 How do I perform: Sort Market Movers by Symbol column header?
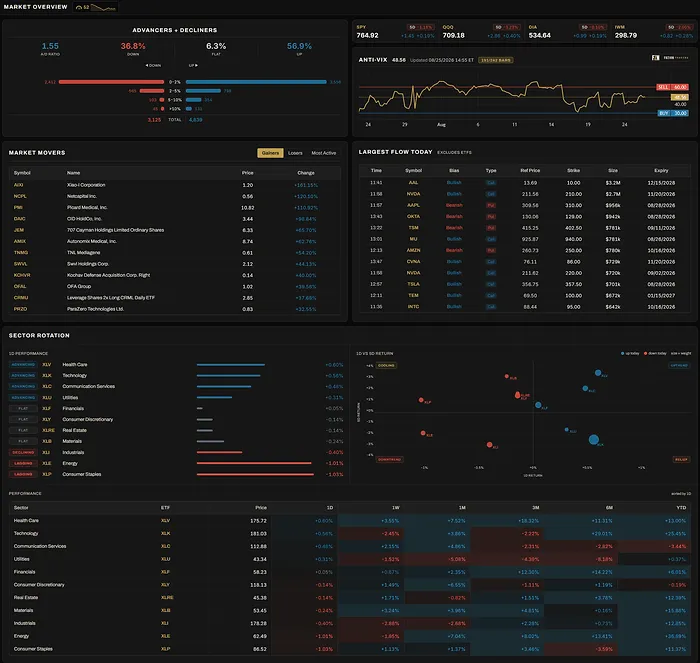click(x=22, y=173)
